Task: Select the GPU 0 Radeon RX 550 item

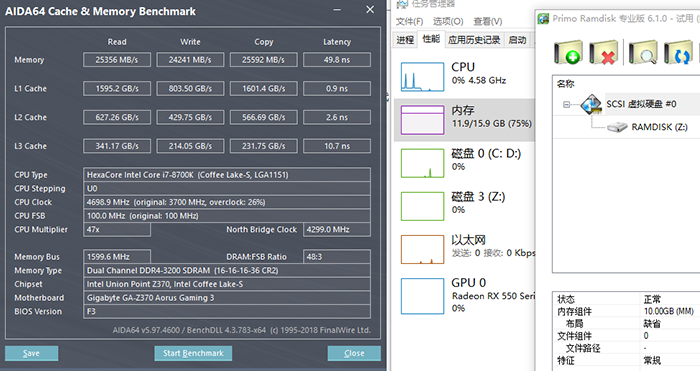Action: pyautogui.click(x=464, y=296)
